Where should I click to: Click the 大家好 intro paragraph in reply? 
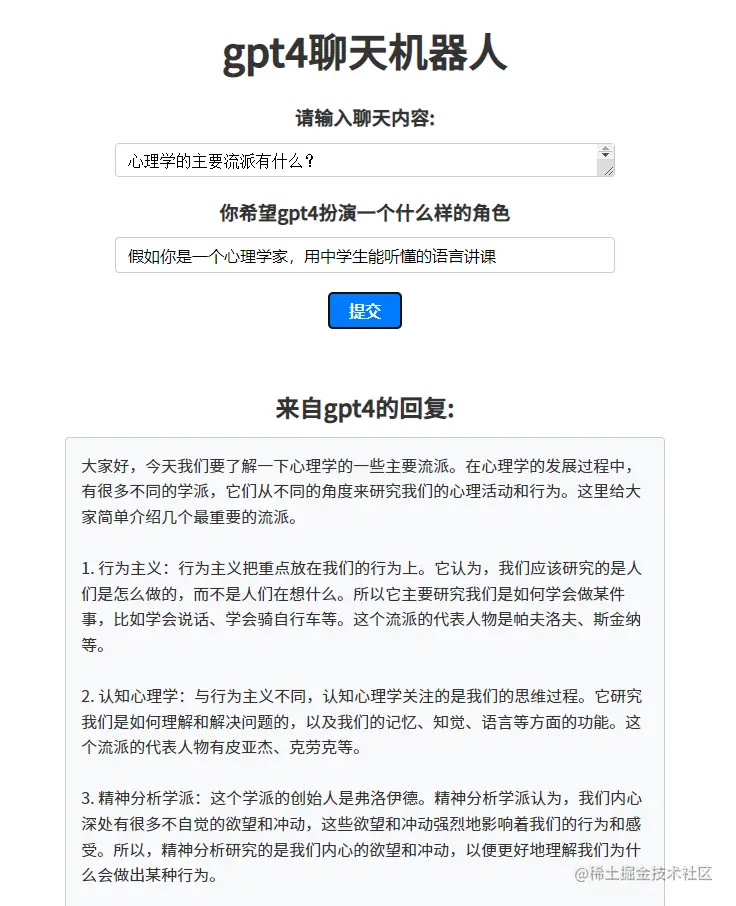click(x=361, y=491)
